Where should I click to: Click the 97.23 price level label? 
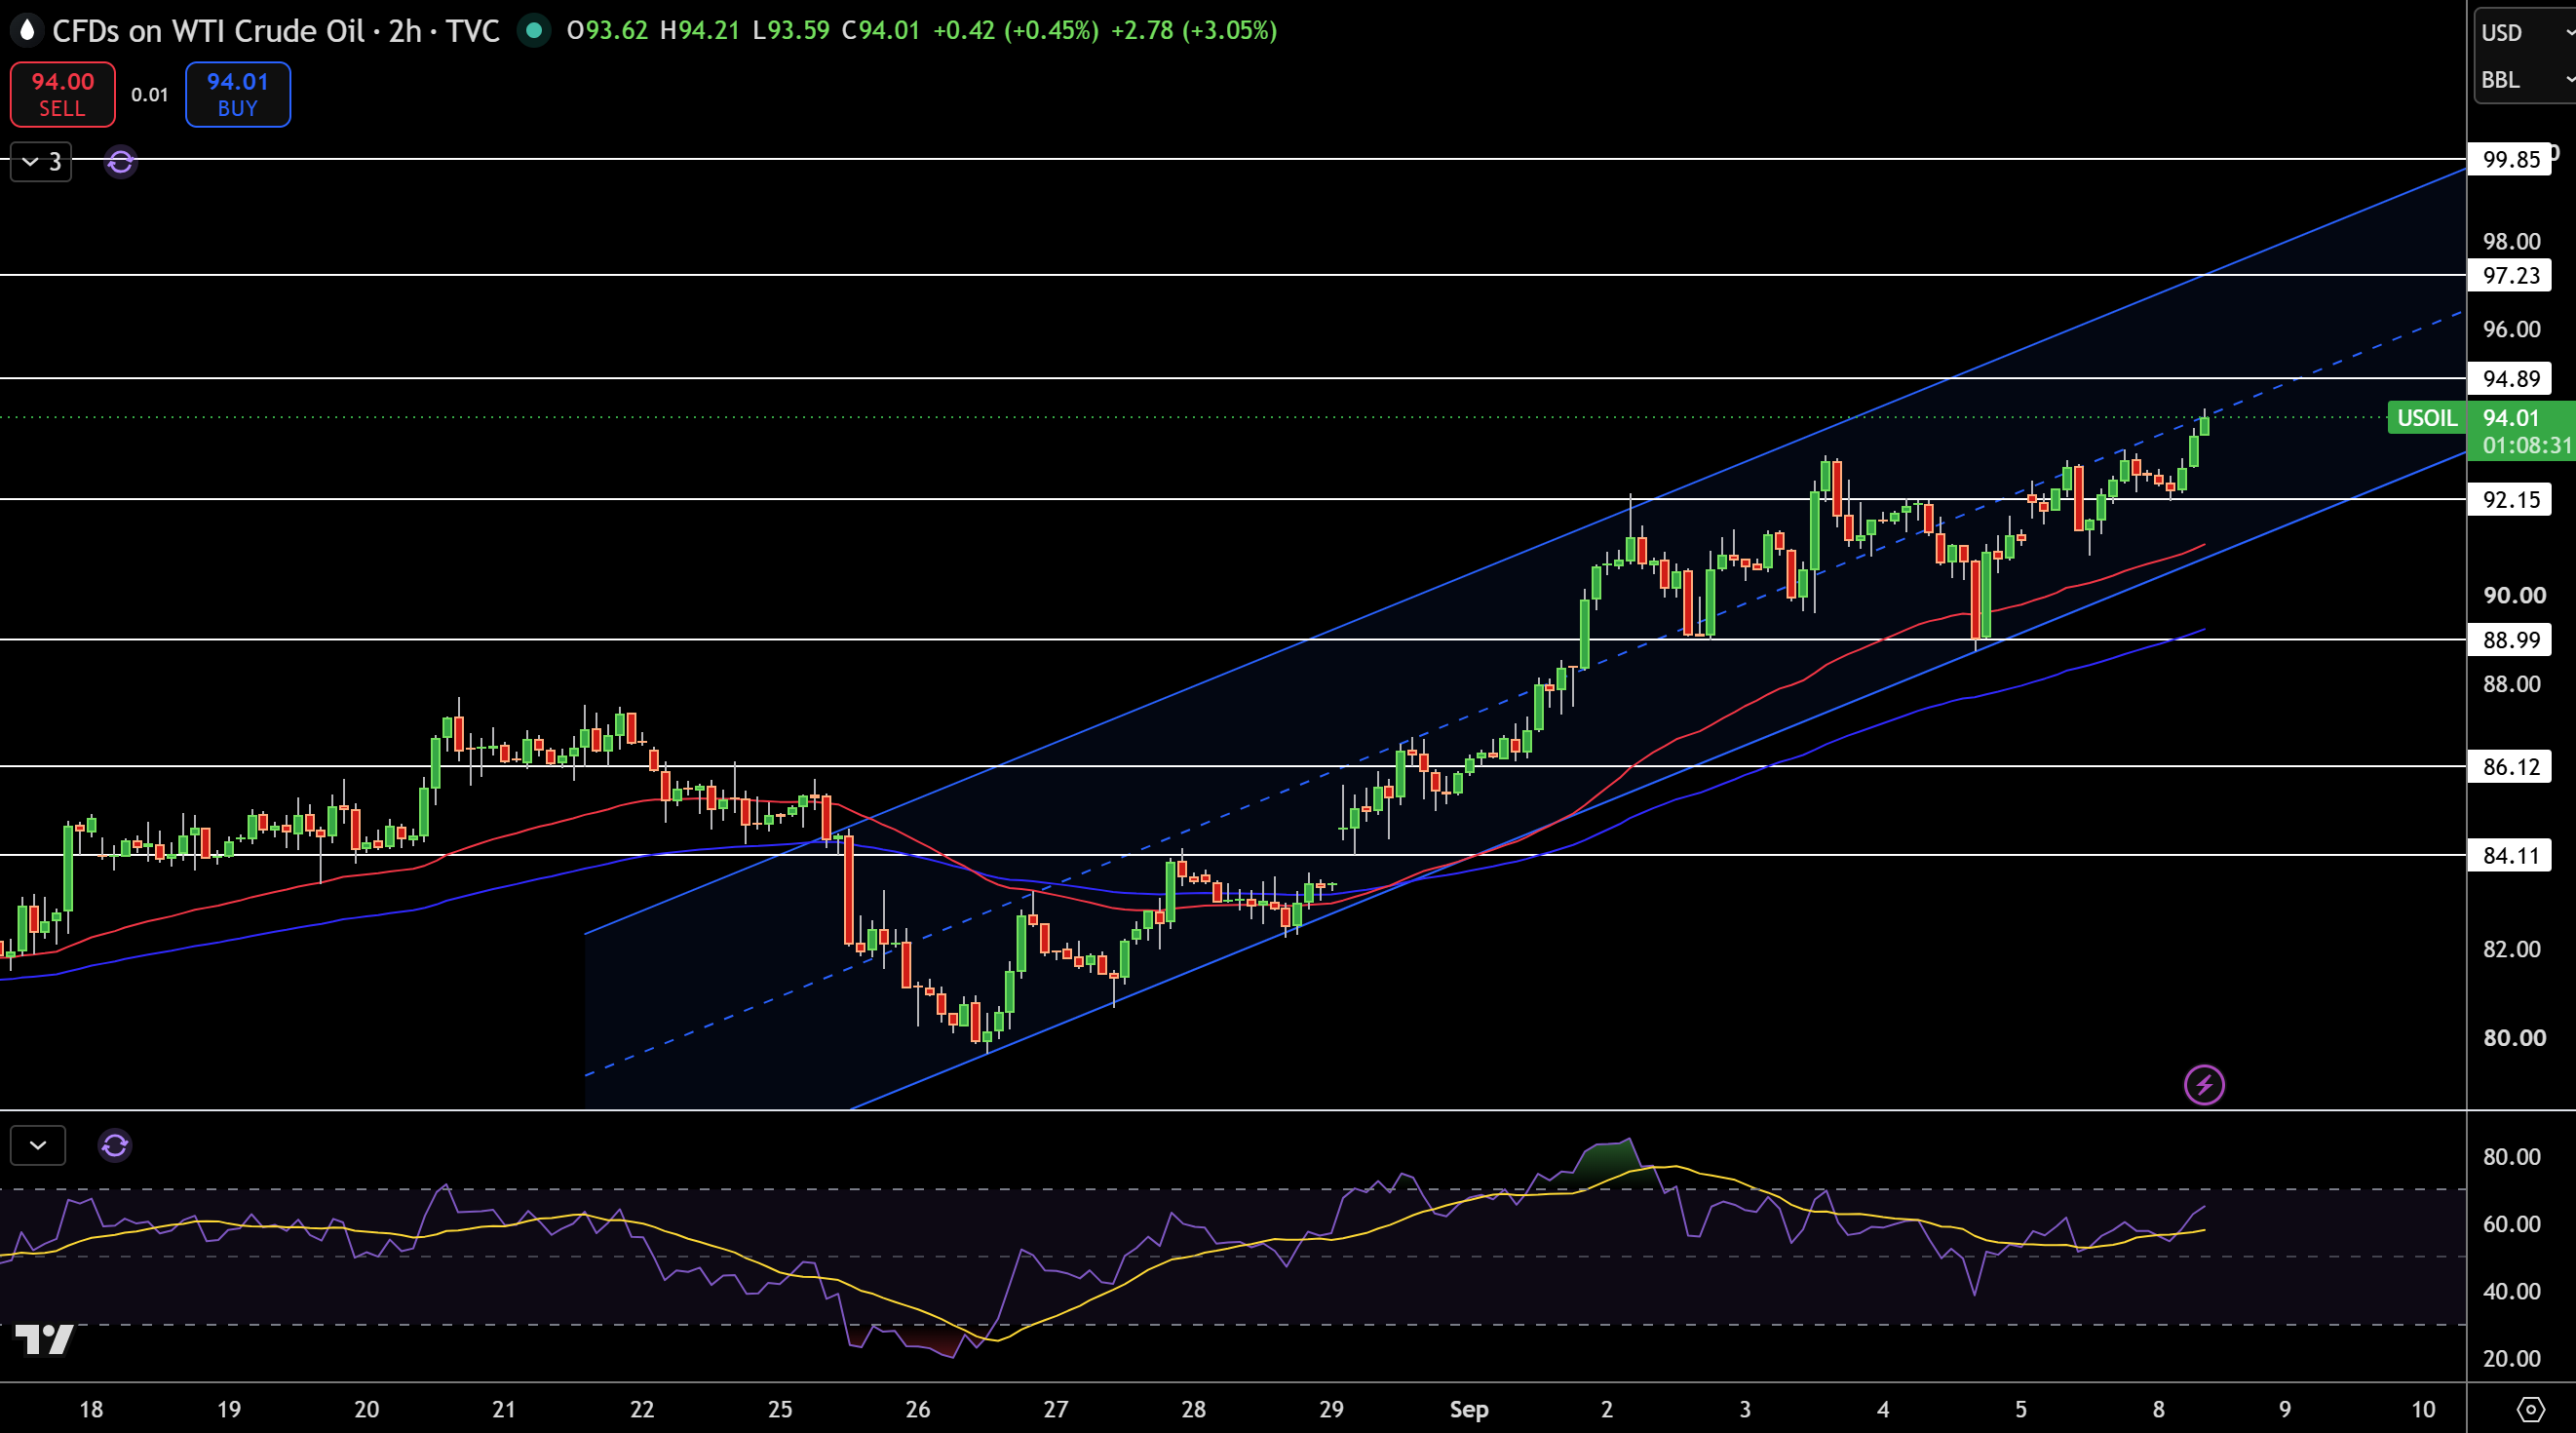2510,275
